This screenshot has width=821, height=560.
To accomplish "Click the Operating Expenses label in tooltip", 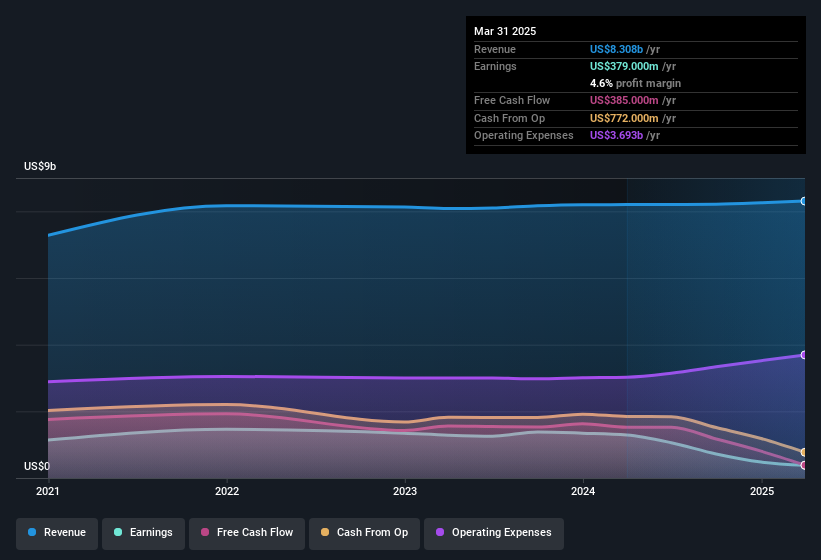I will [524, 136].
